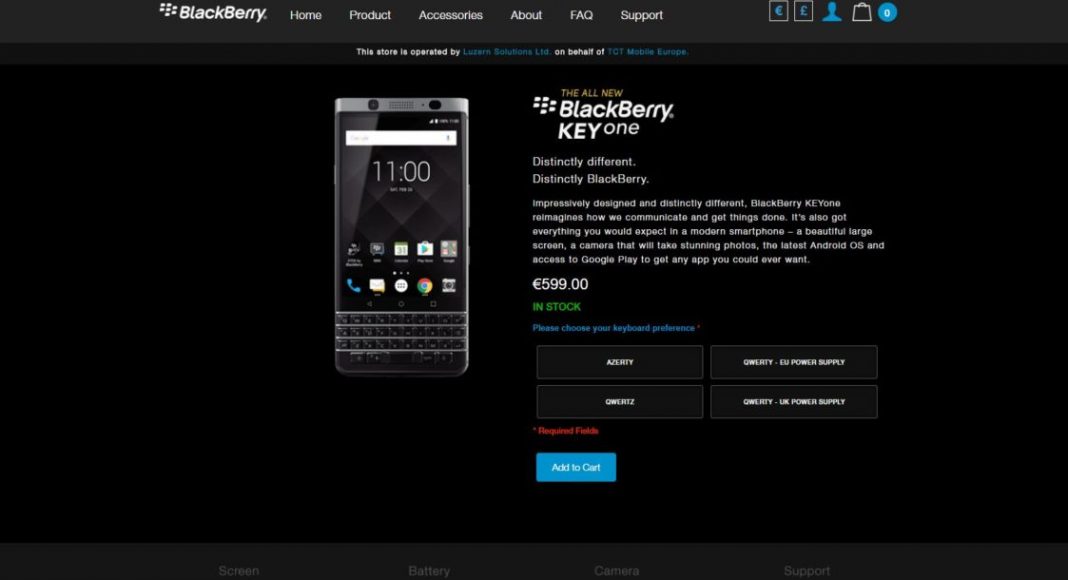
Task: Go to the Accessories menu
Action: (450, 15)
